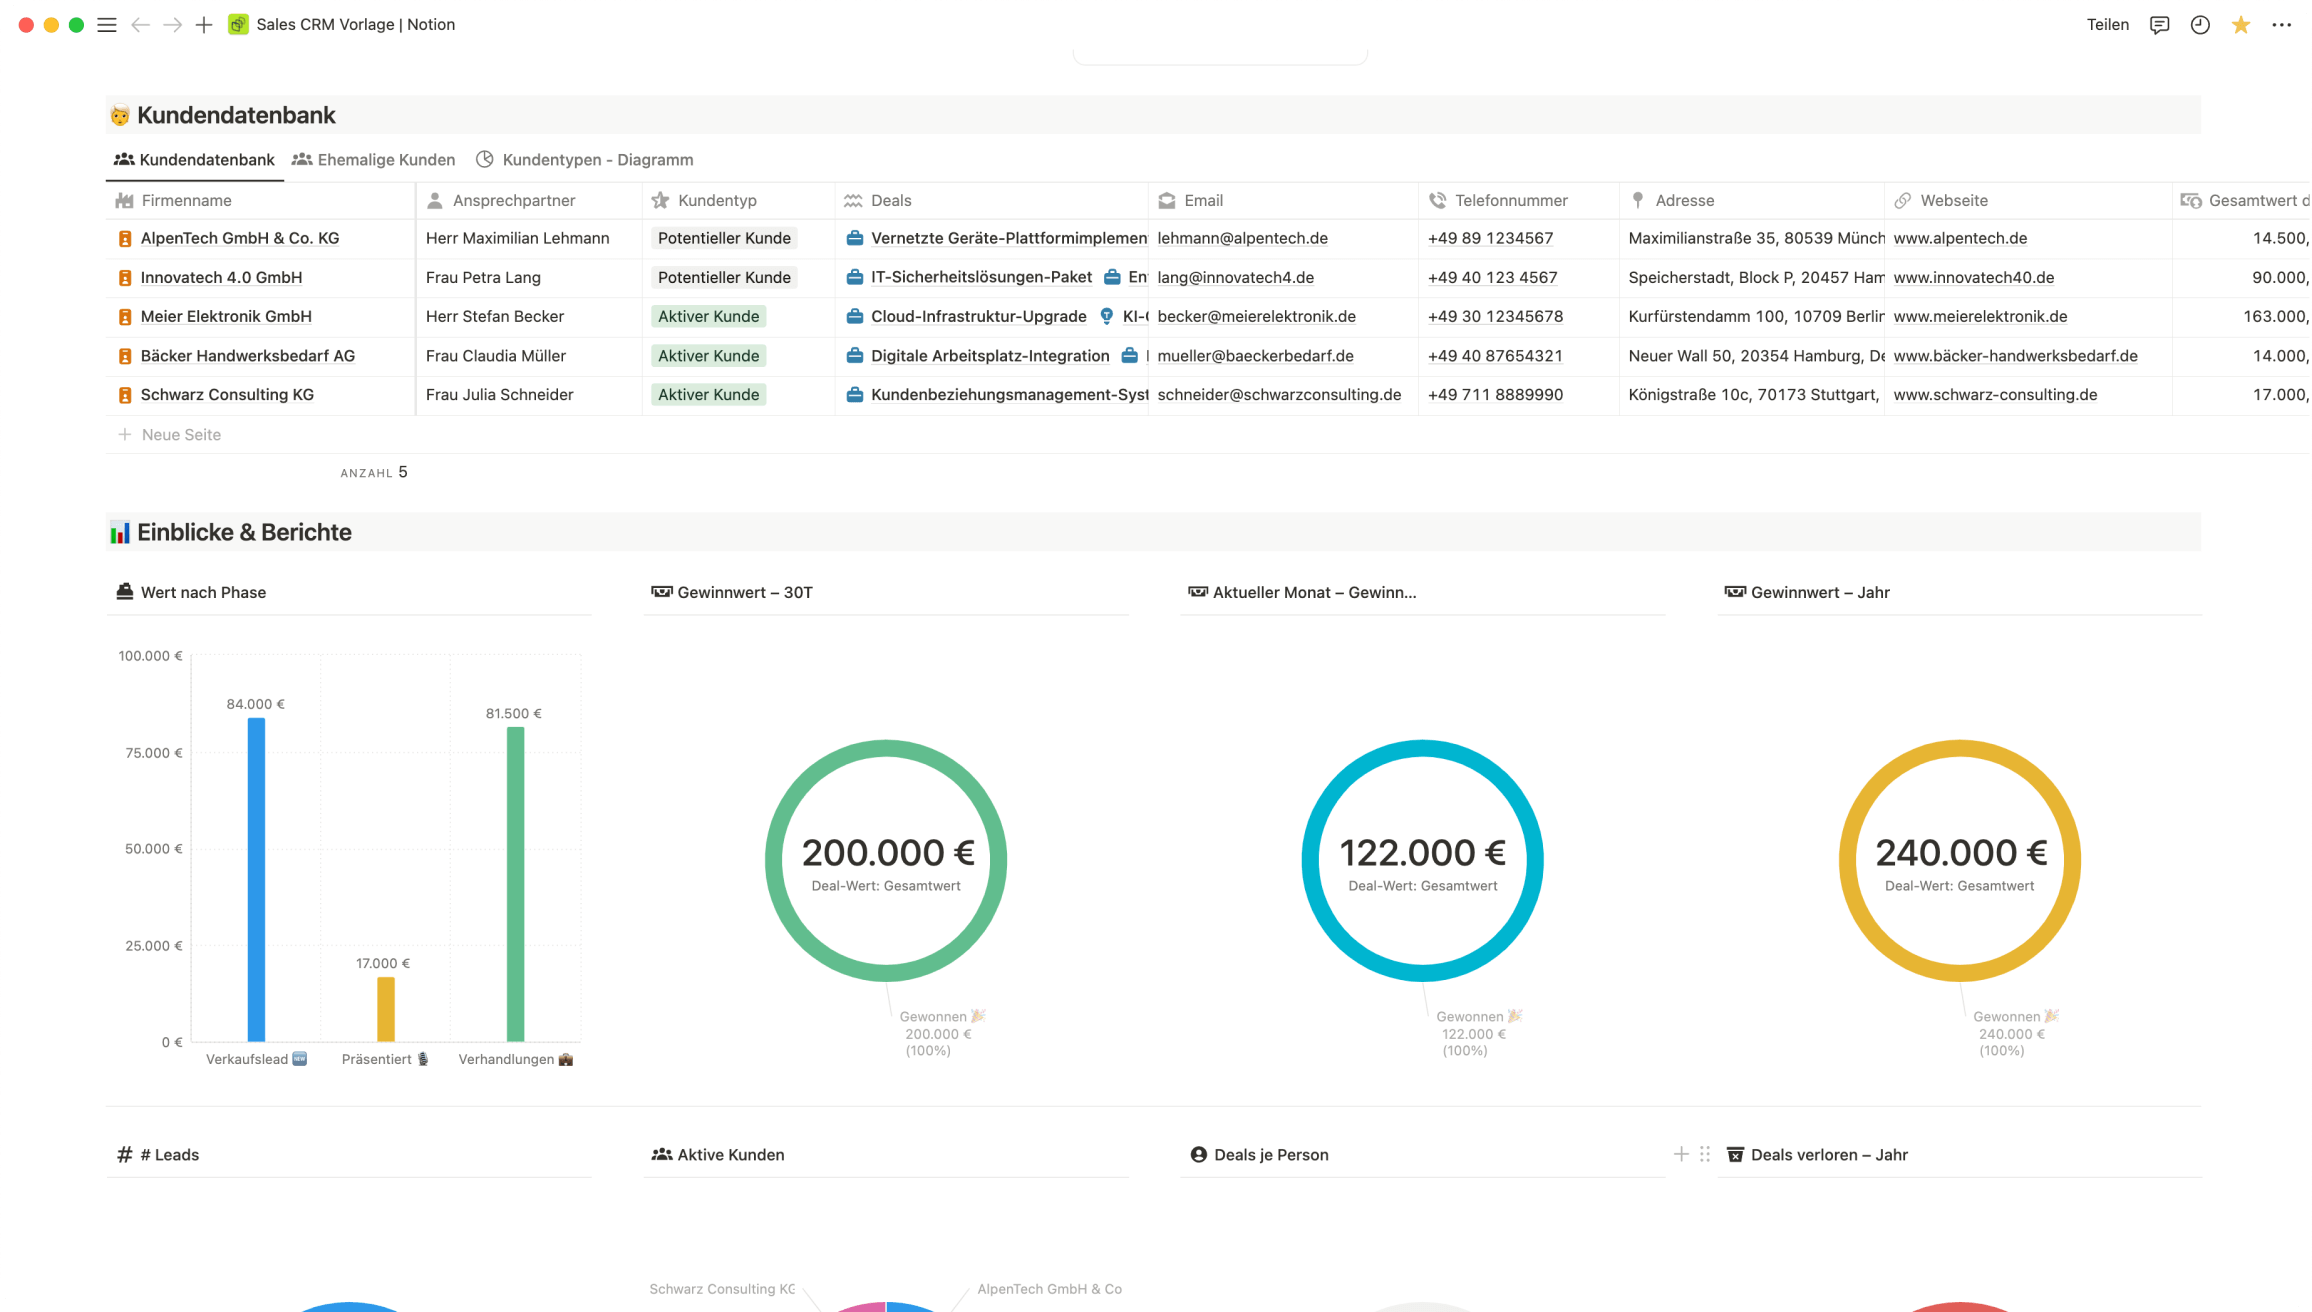Click the ANZAHL 5 count summary
This screenshot has width=2312, height=1312.
[x=374, y=473]
